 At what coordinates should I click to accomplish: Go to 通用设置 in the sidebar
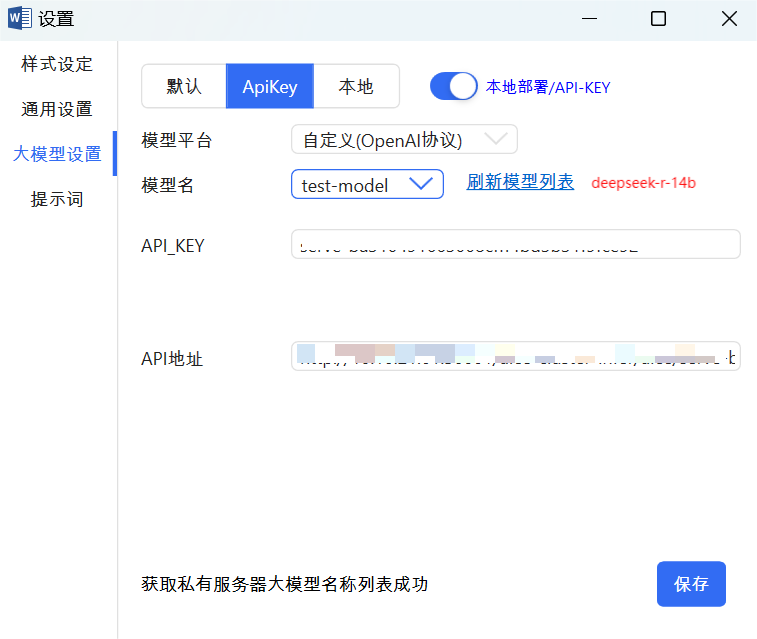(57, 109)
